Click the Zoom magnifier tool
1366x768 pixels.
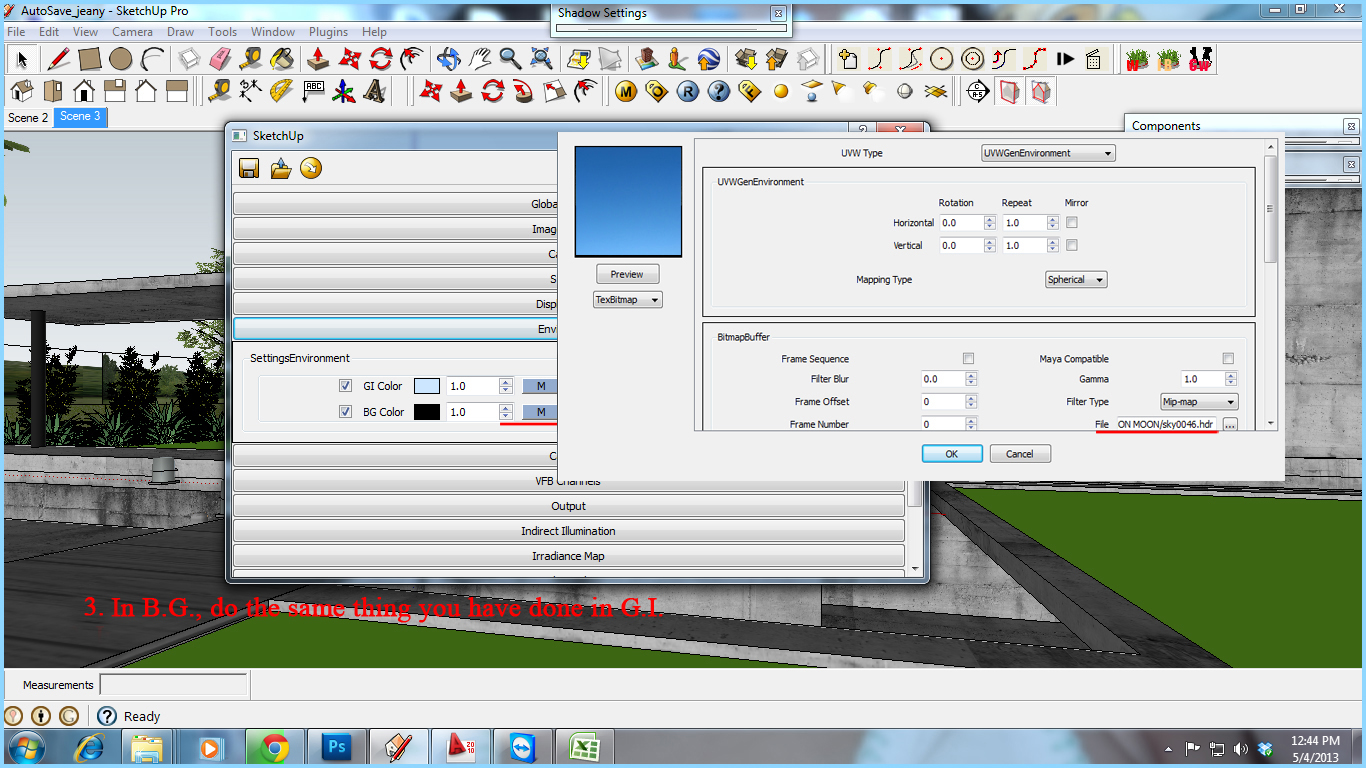tap(510, 59)
